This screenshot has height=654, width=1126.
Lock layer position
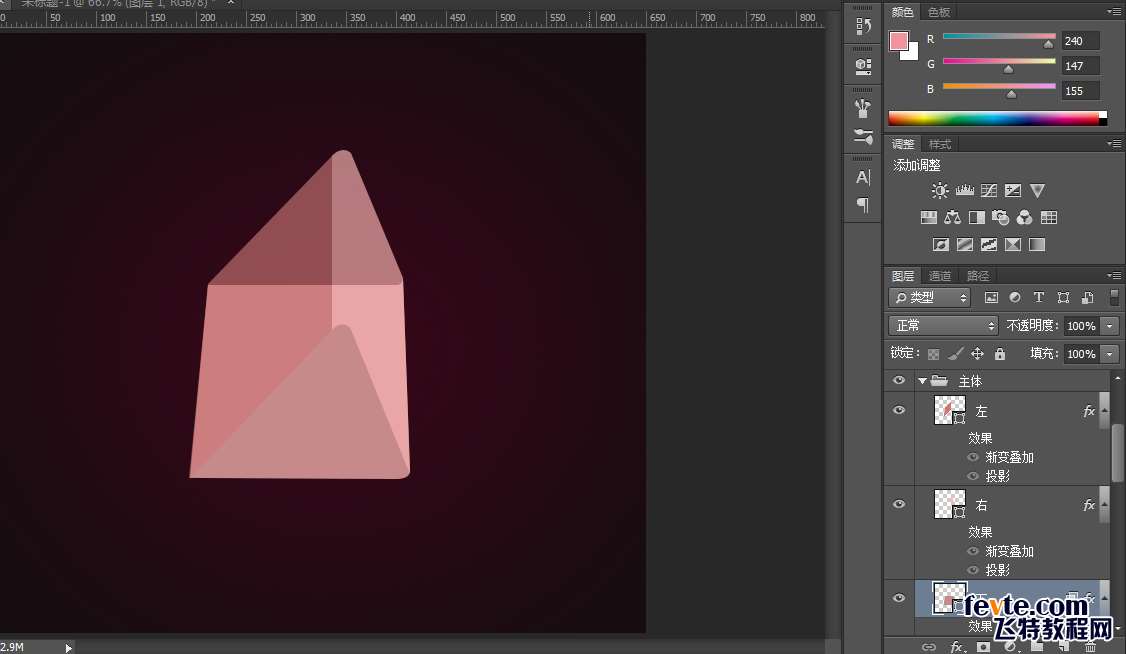tap(977, 354)
